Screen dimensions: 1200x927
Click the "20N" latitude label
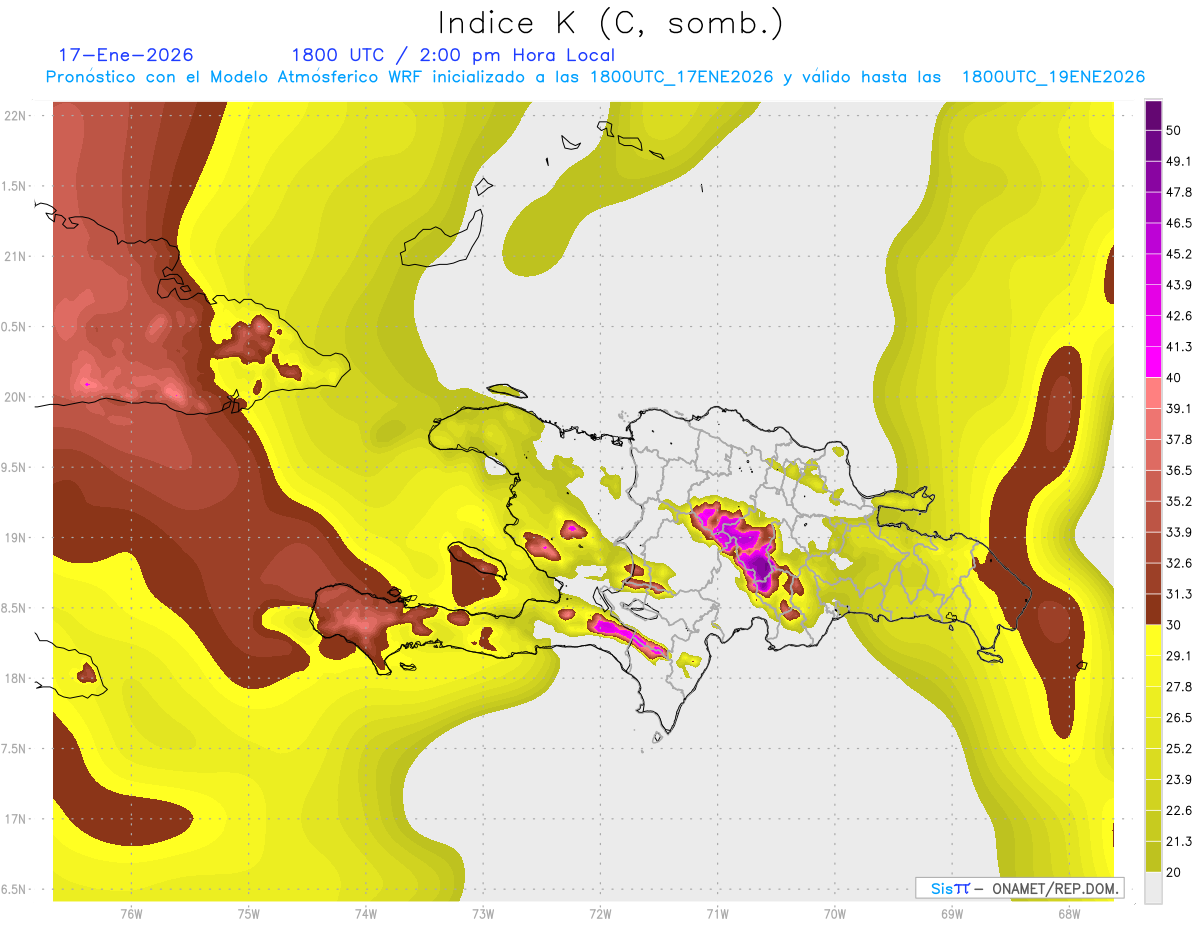click(x=15, y=397)
